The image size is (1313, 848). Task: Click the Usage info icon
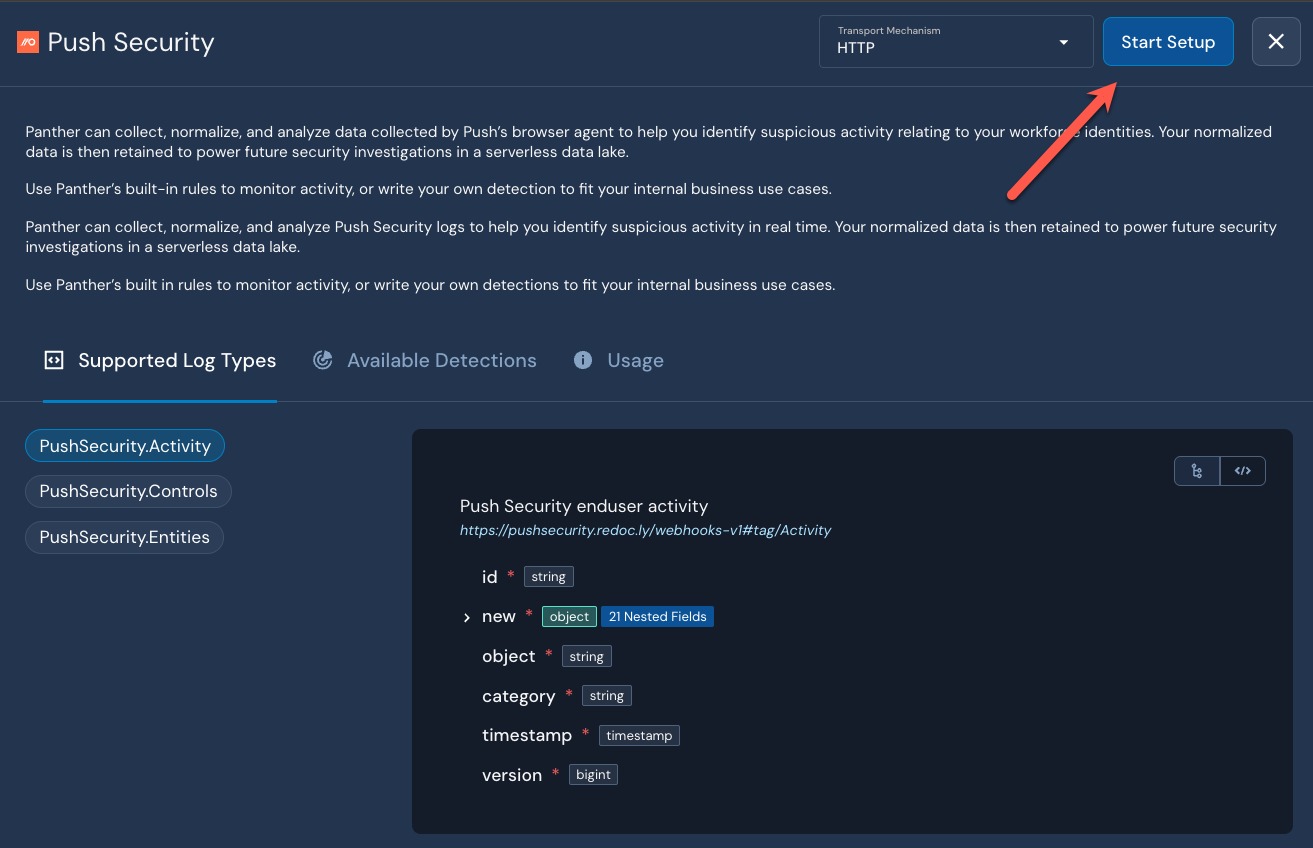coord(583,360)
